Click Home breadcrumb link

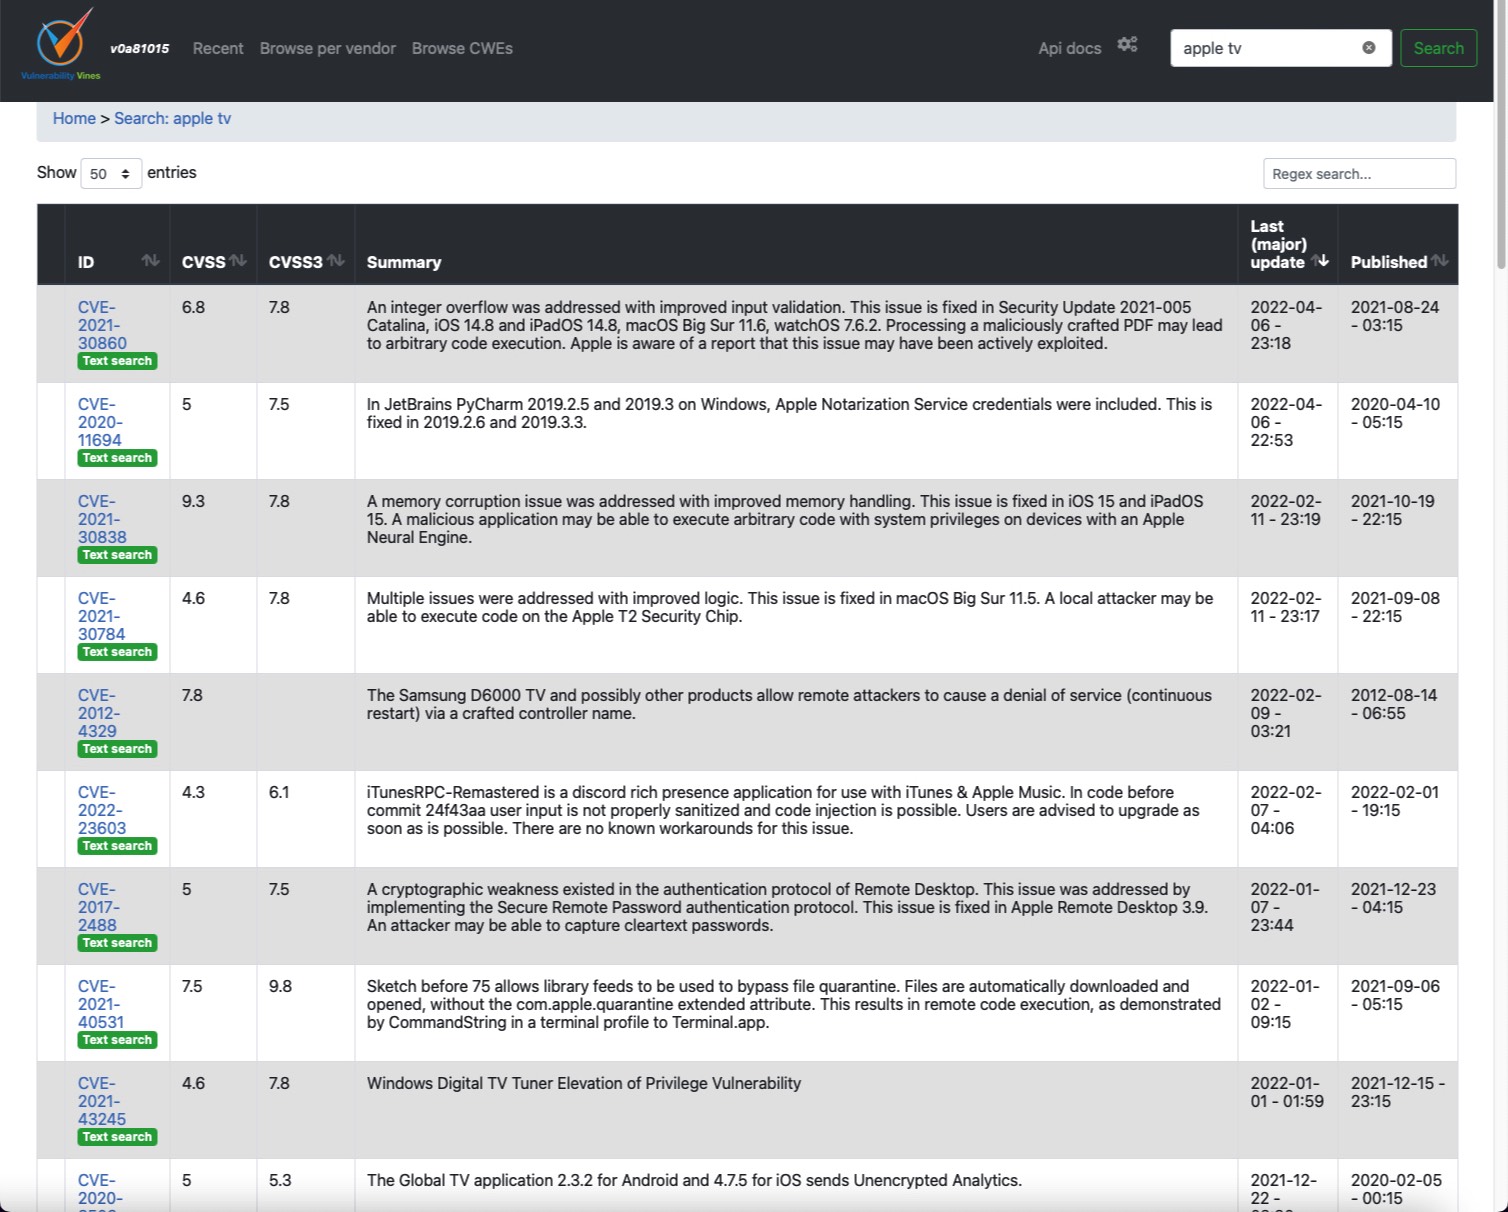[x=74, y=118]
